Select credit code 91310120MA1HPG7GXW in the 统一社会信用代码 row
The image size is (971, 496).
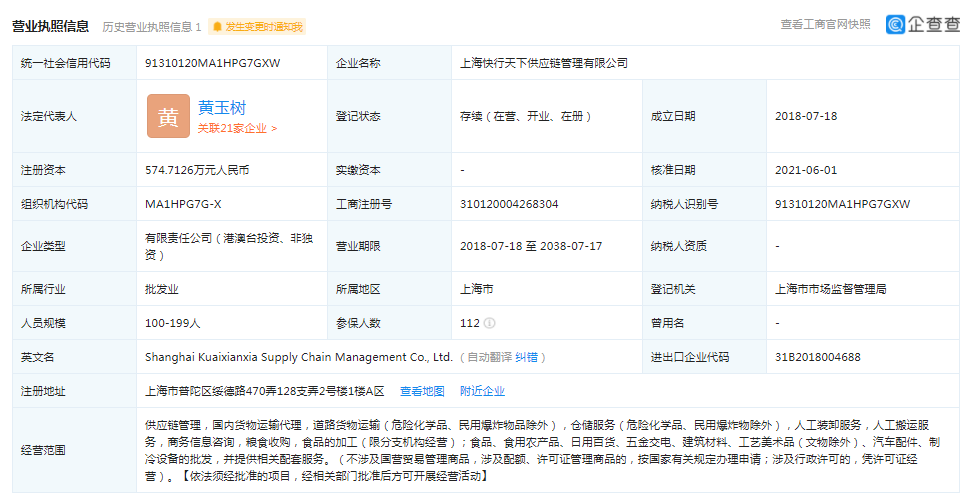pos(212,63)
